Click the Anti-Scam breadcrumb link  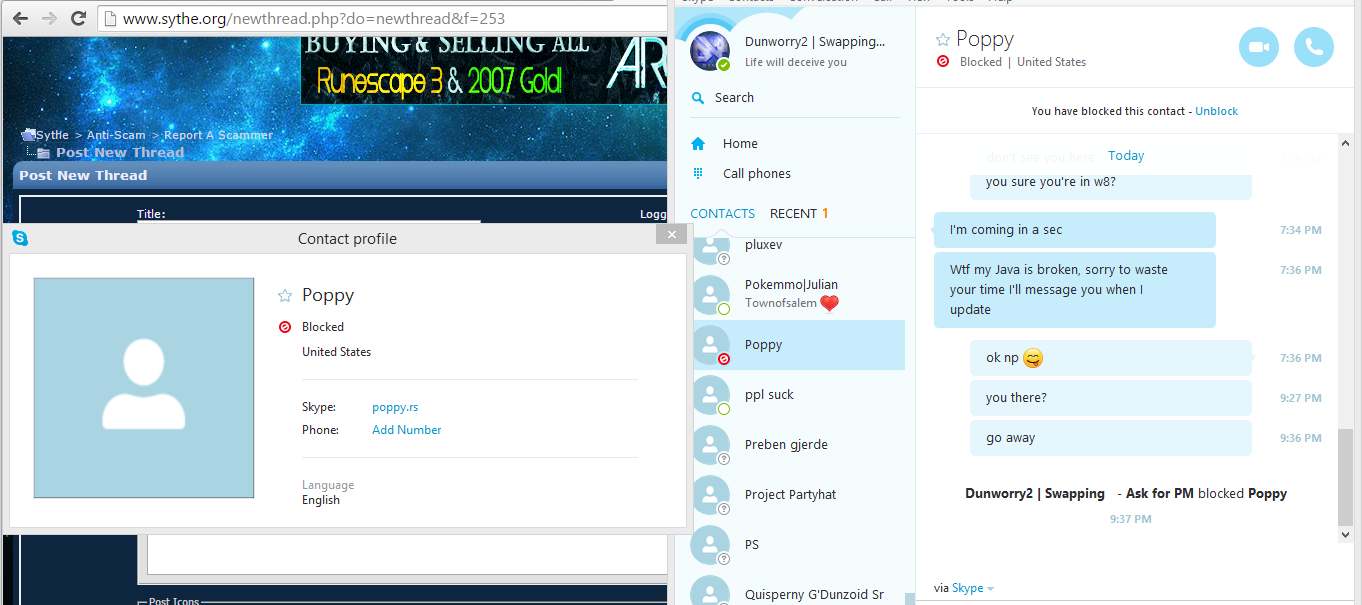pos(116,135)
